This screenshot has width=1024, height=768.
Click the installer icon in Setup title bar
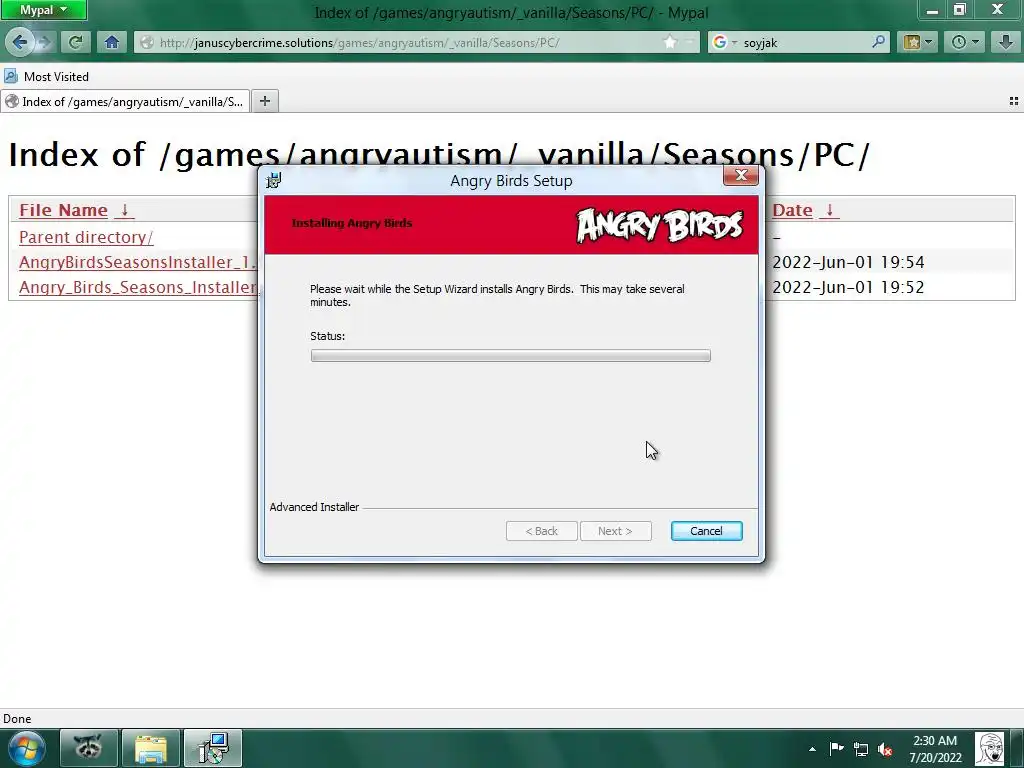pos(274,180)
